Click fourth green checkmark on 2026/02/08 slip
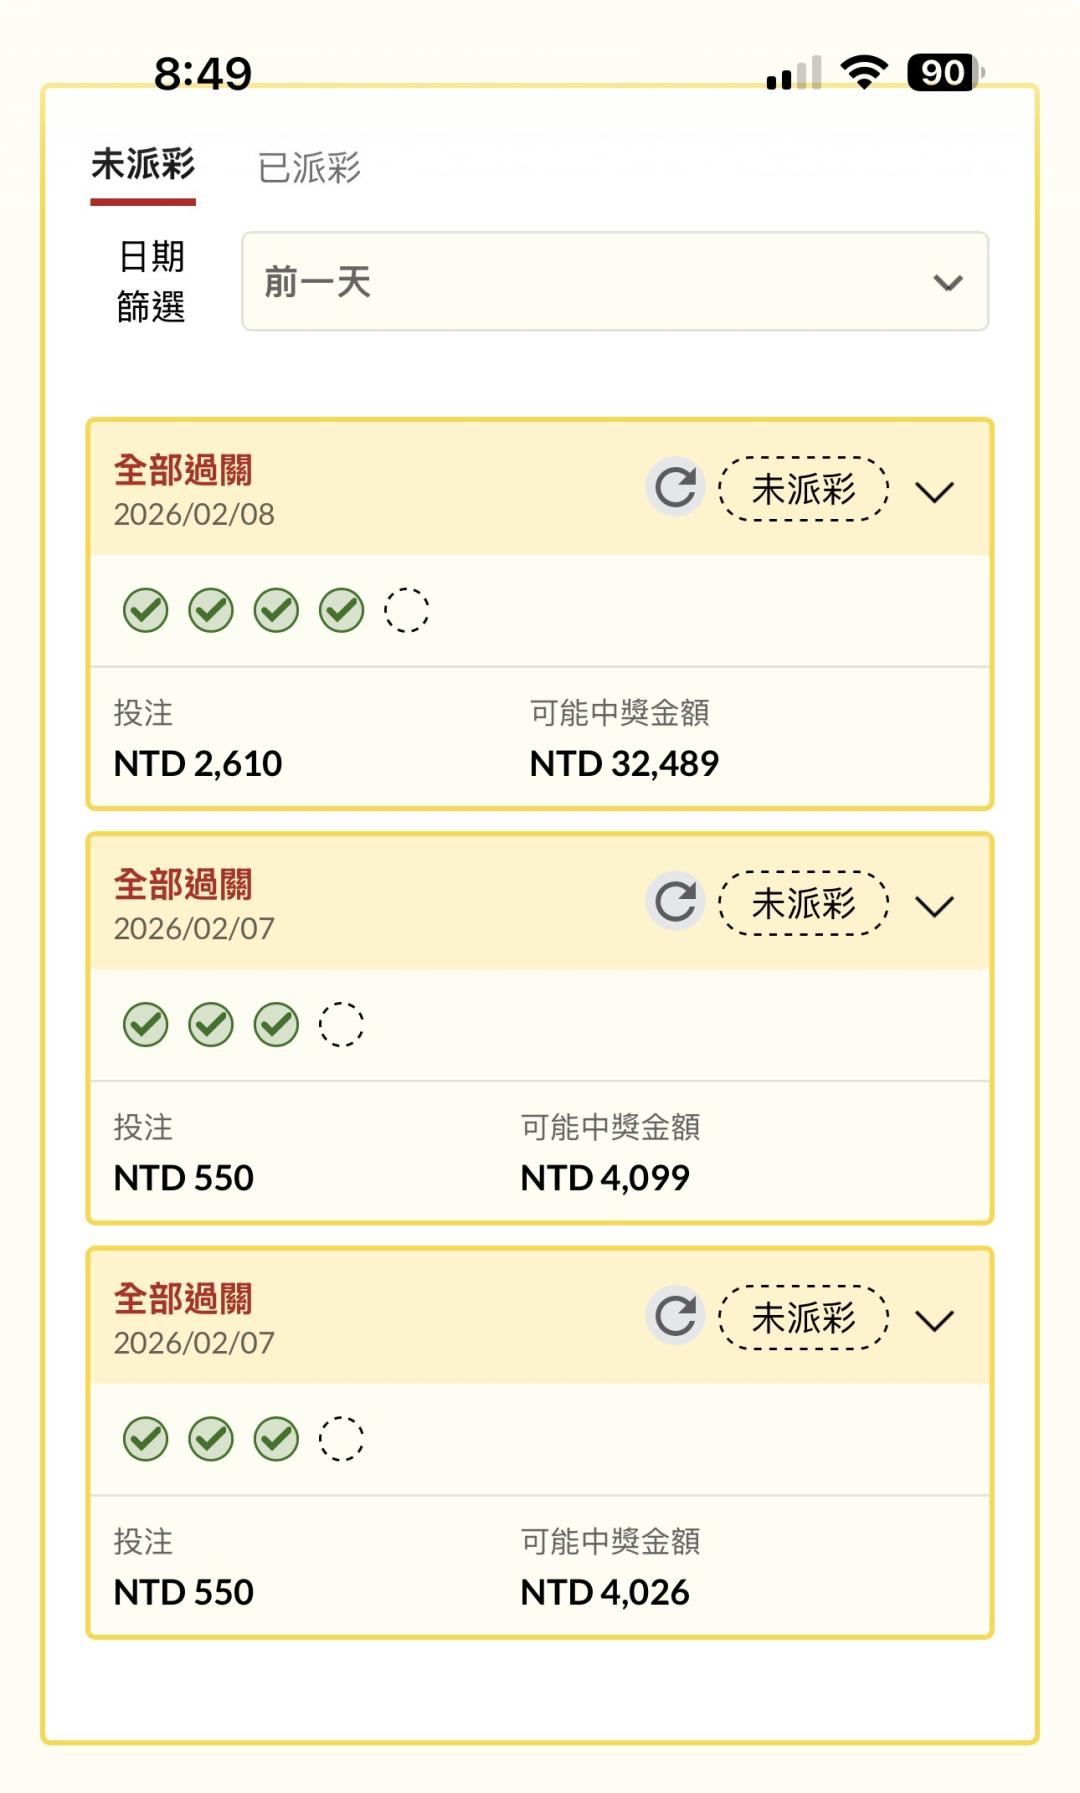 pos(341,610)
